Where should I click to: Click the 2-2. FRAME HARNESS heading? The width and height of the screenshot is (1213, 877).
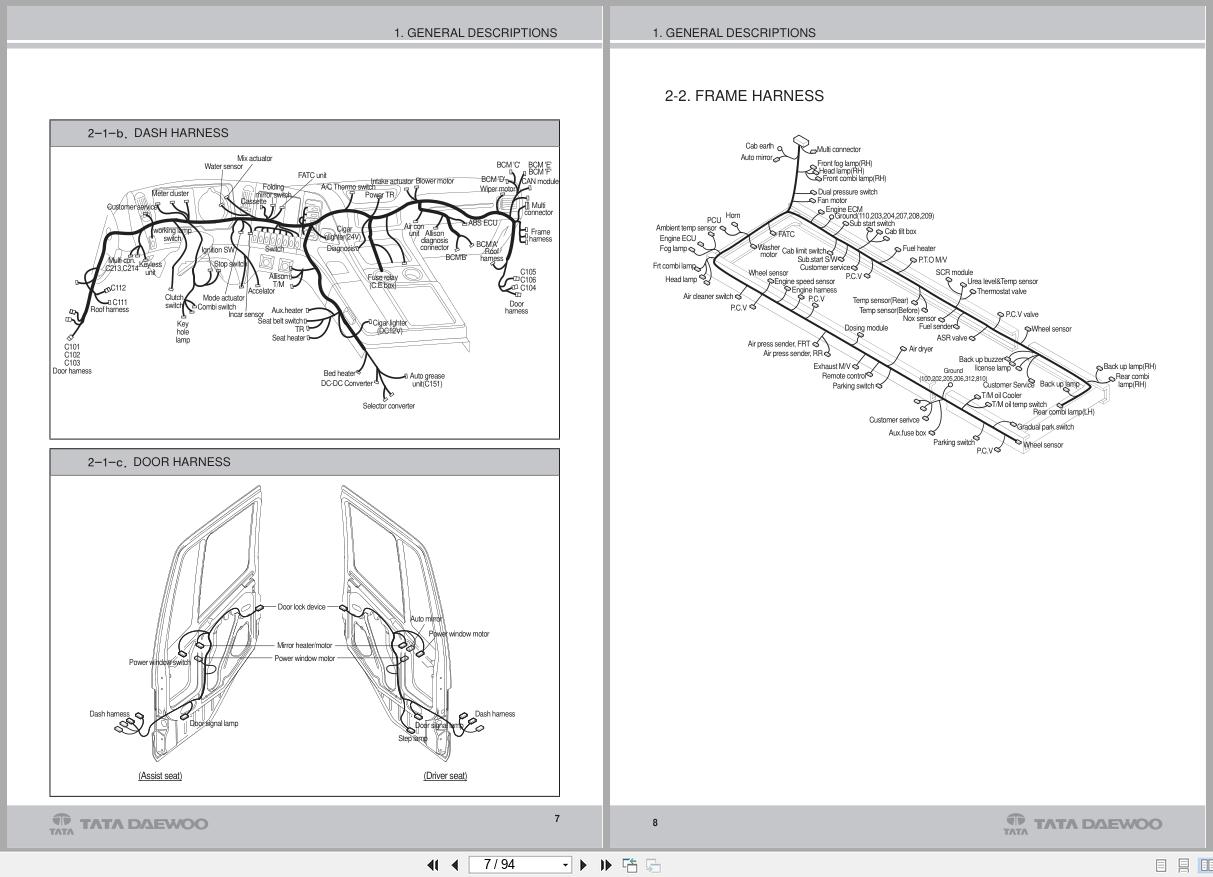point(744,96)
